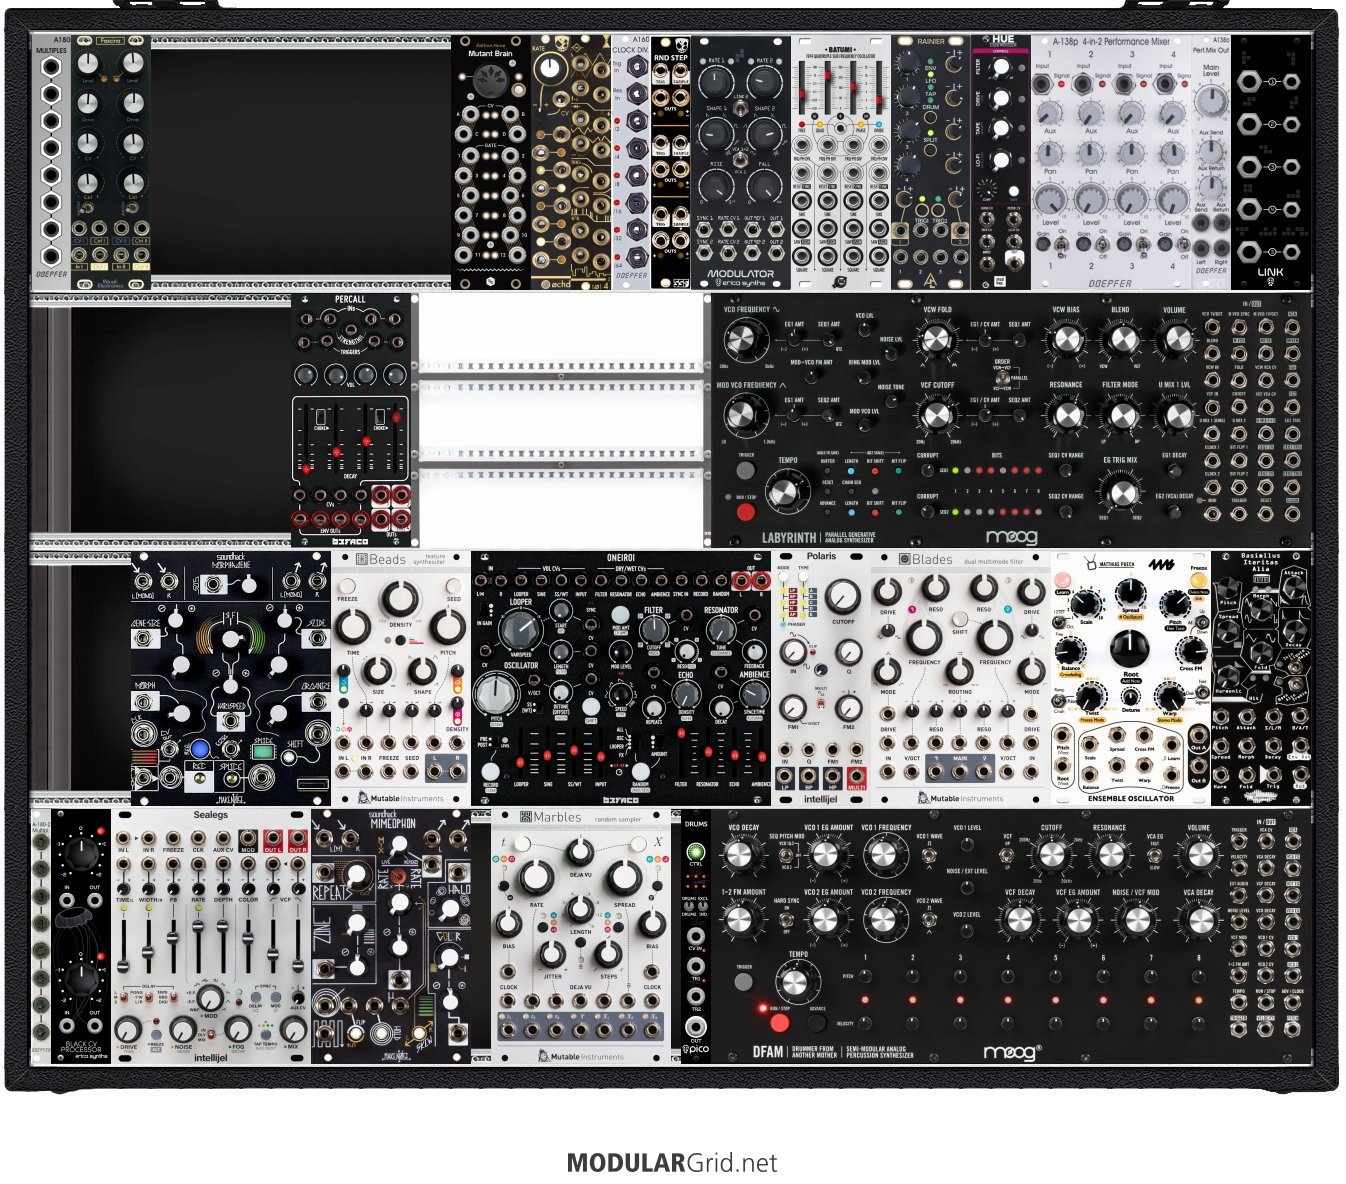Viewport: 1346px width, 1184px height.
Task: Click the Freeze button on Beads
Action: coord(347,587)
